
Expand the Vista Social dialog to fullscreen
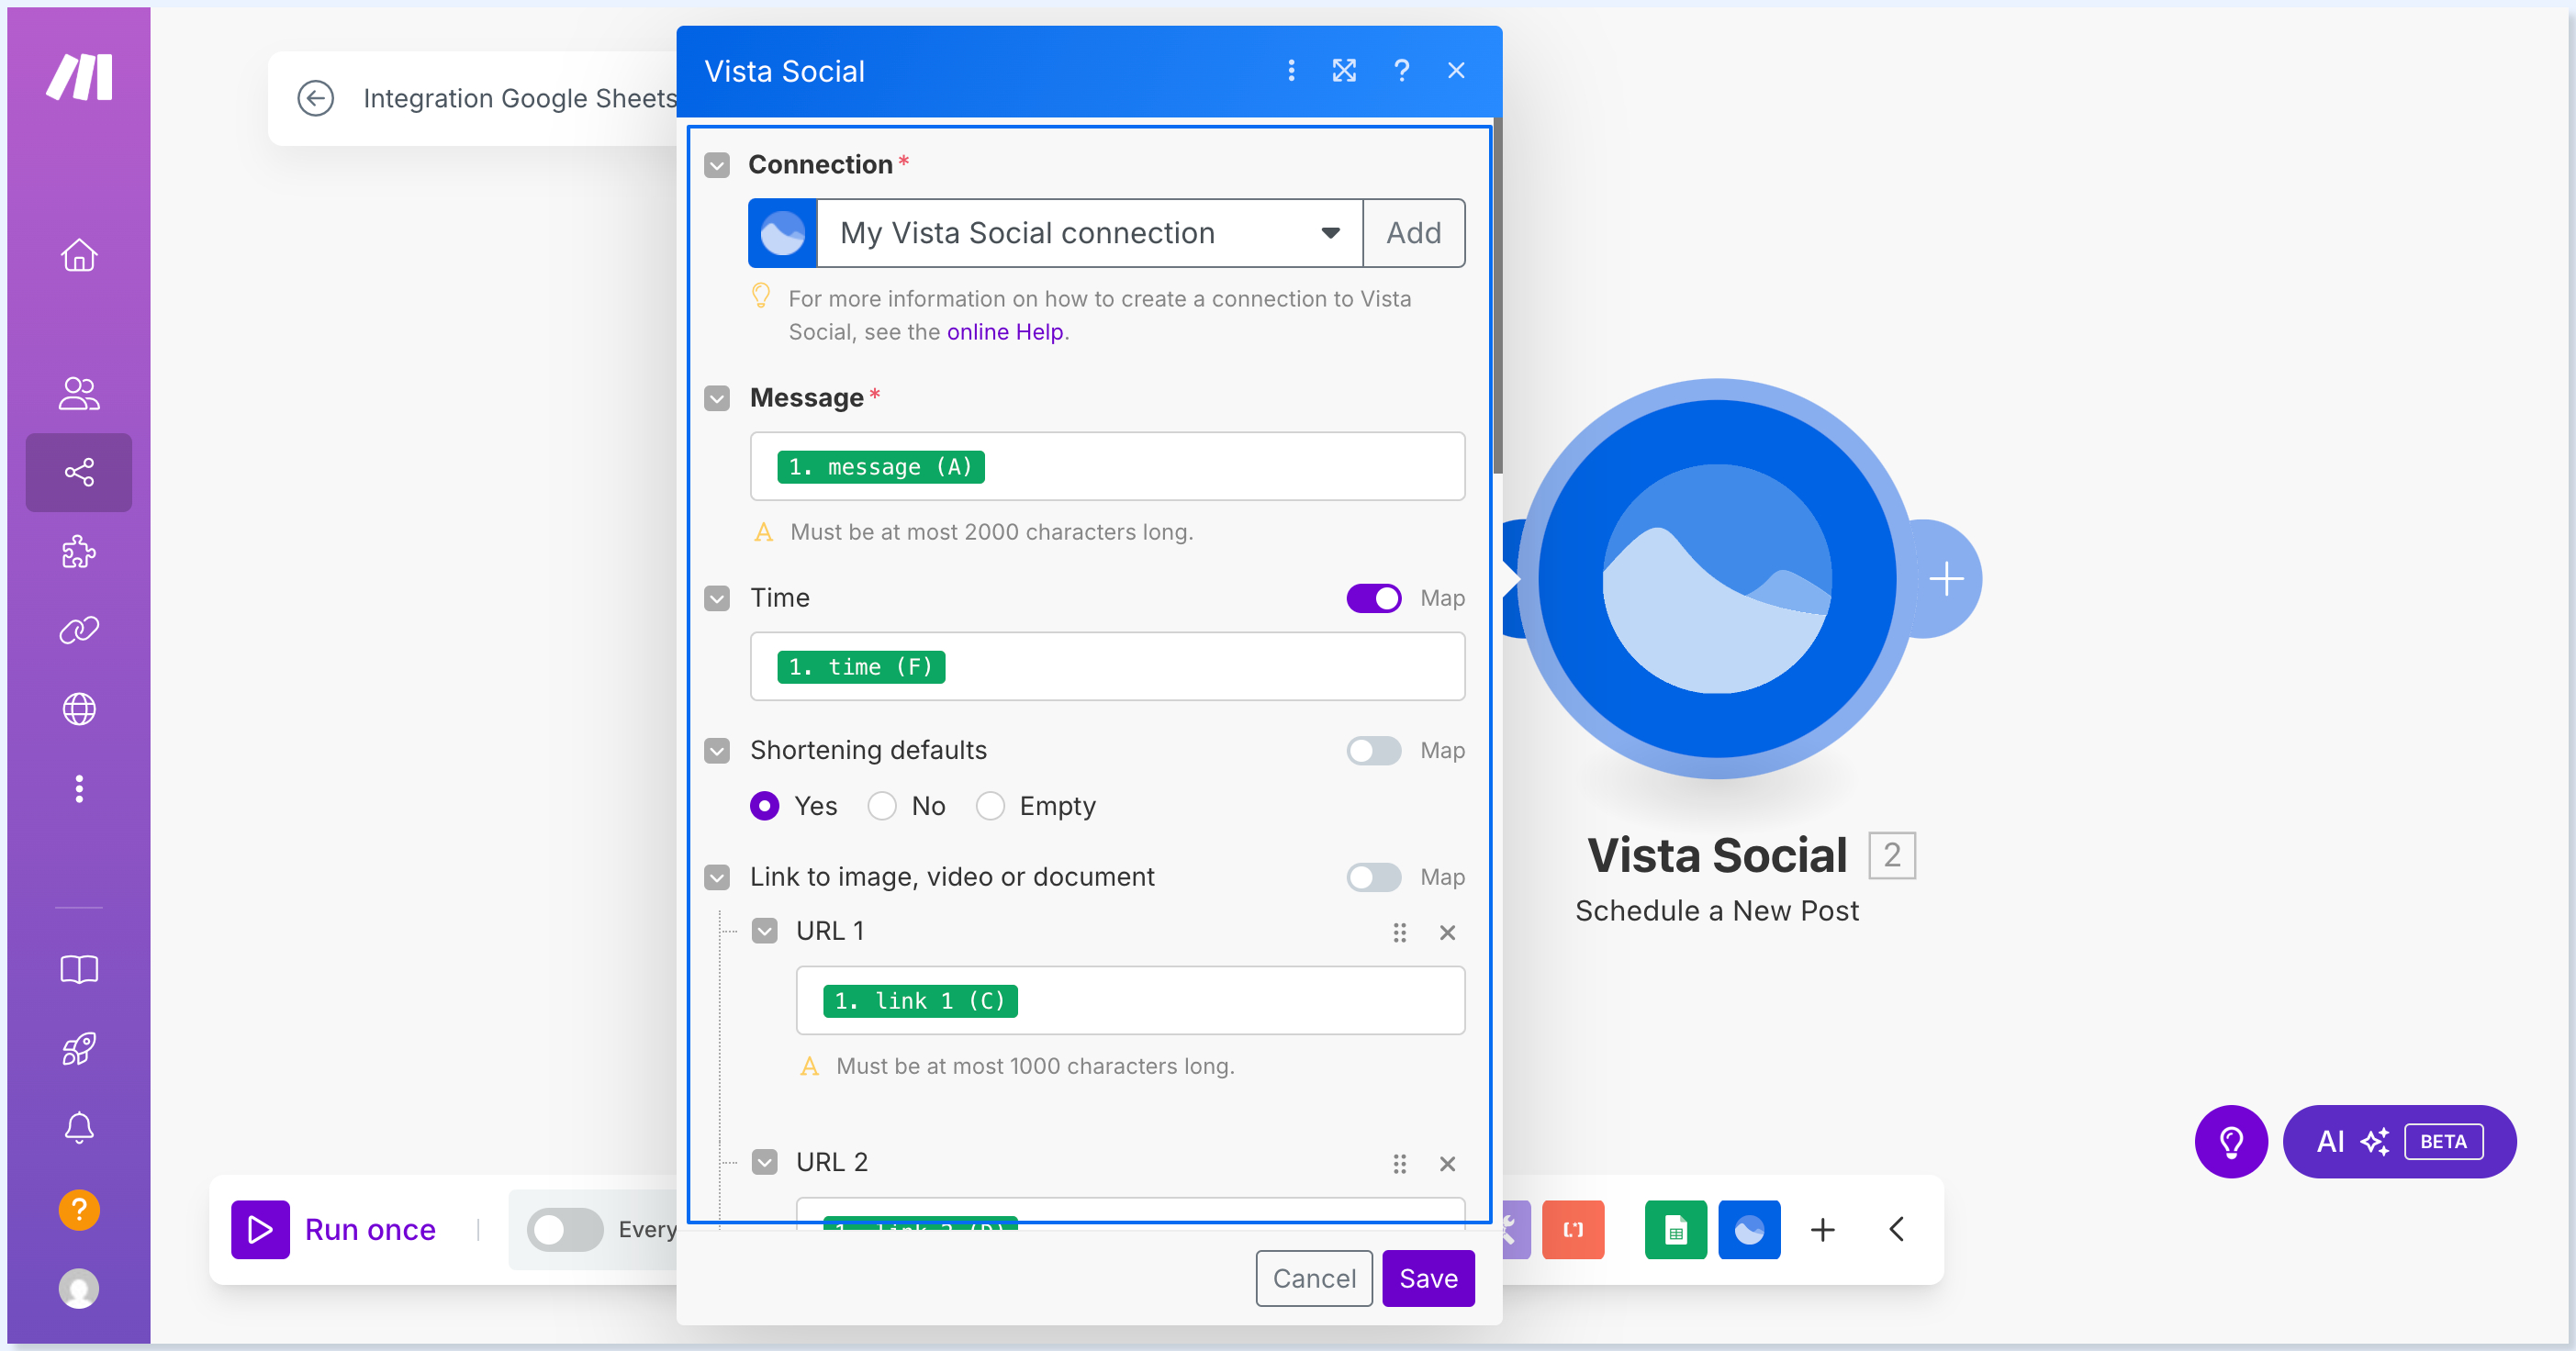click(1344, 70)
